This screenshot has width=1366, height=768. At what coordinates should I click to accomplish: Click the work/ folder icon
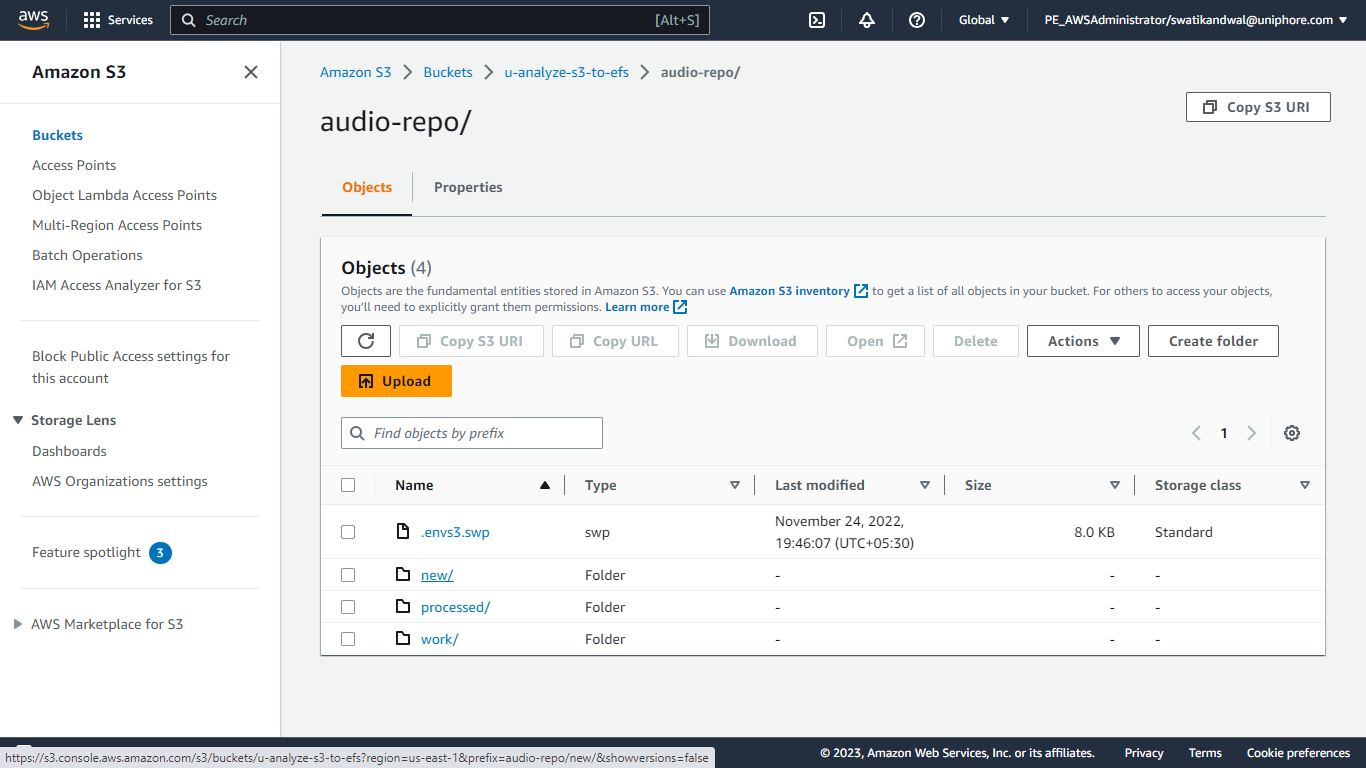(x=403, y=639)
